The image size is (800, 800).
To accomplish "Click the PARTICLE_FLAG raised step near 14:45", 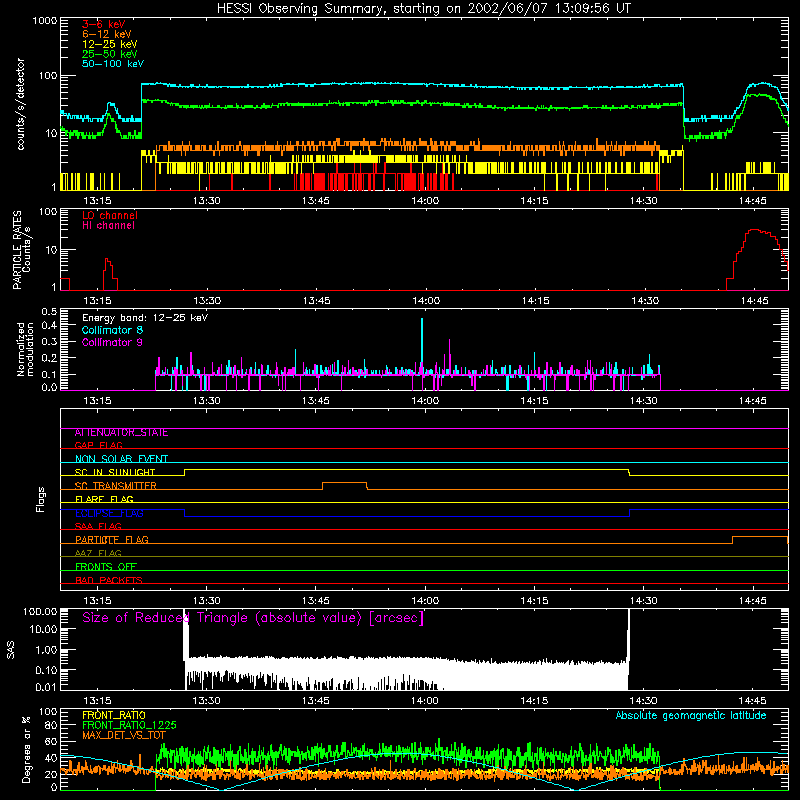I will click(x=760, y=537).
